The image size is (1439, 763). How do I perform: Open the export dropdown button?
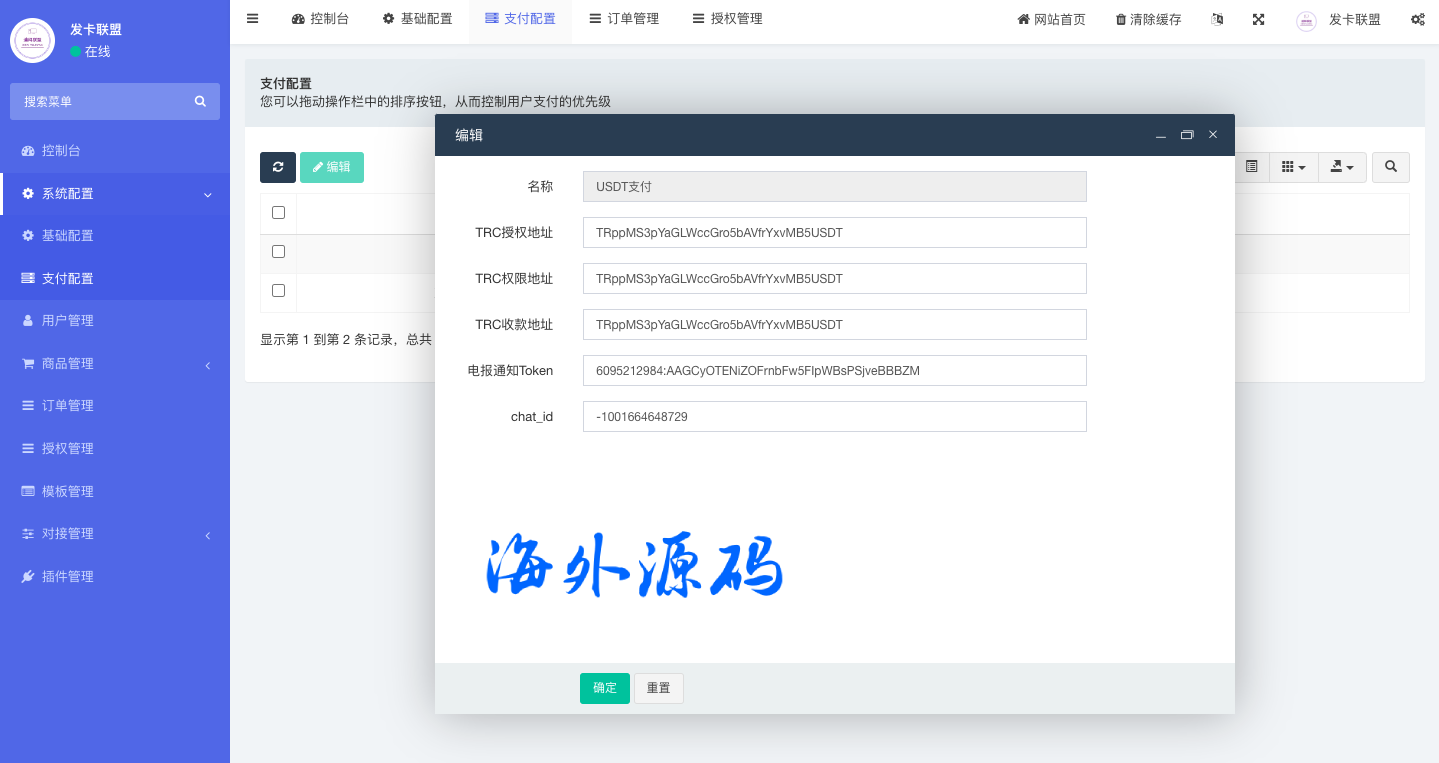(x=1342, y=167)
